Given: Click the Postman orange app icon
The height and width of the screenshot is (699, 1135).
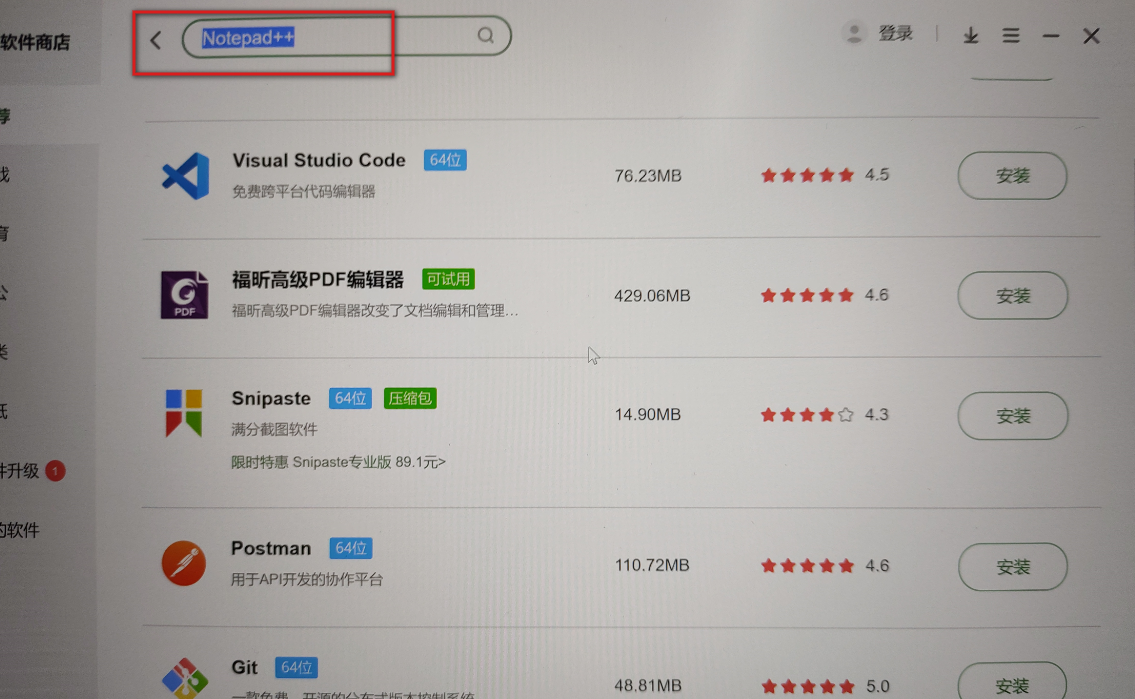Looking at the screenshot, I should point(184,563).
